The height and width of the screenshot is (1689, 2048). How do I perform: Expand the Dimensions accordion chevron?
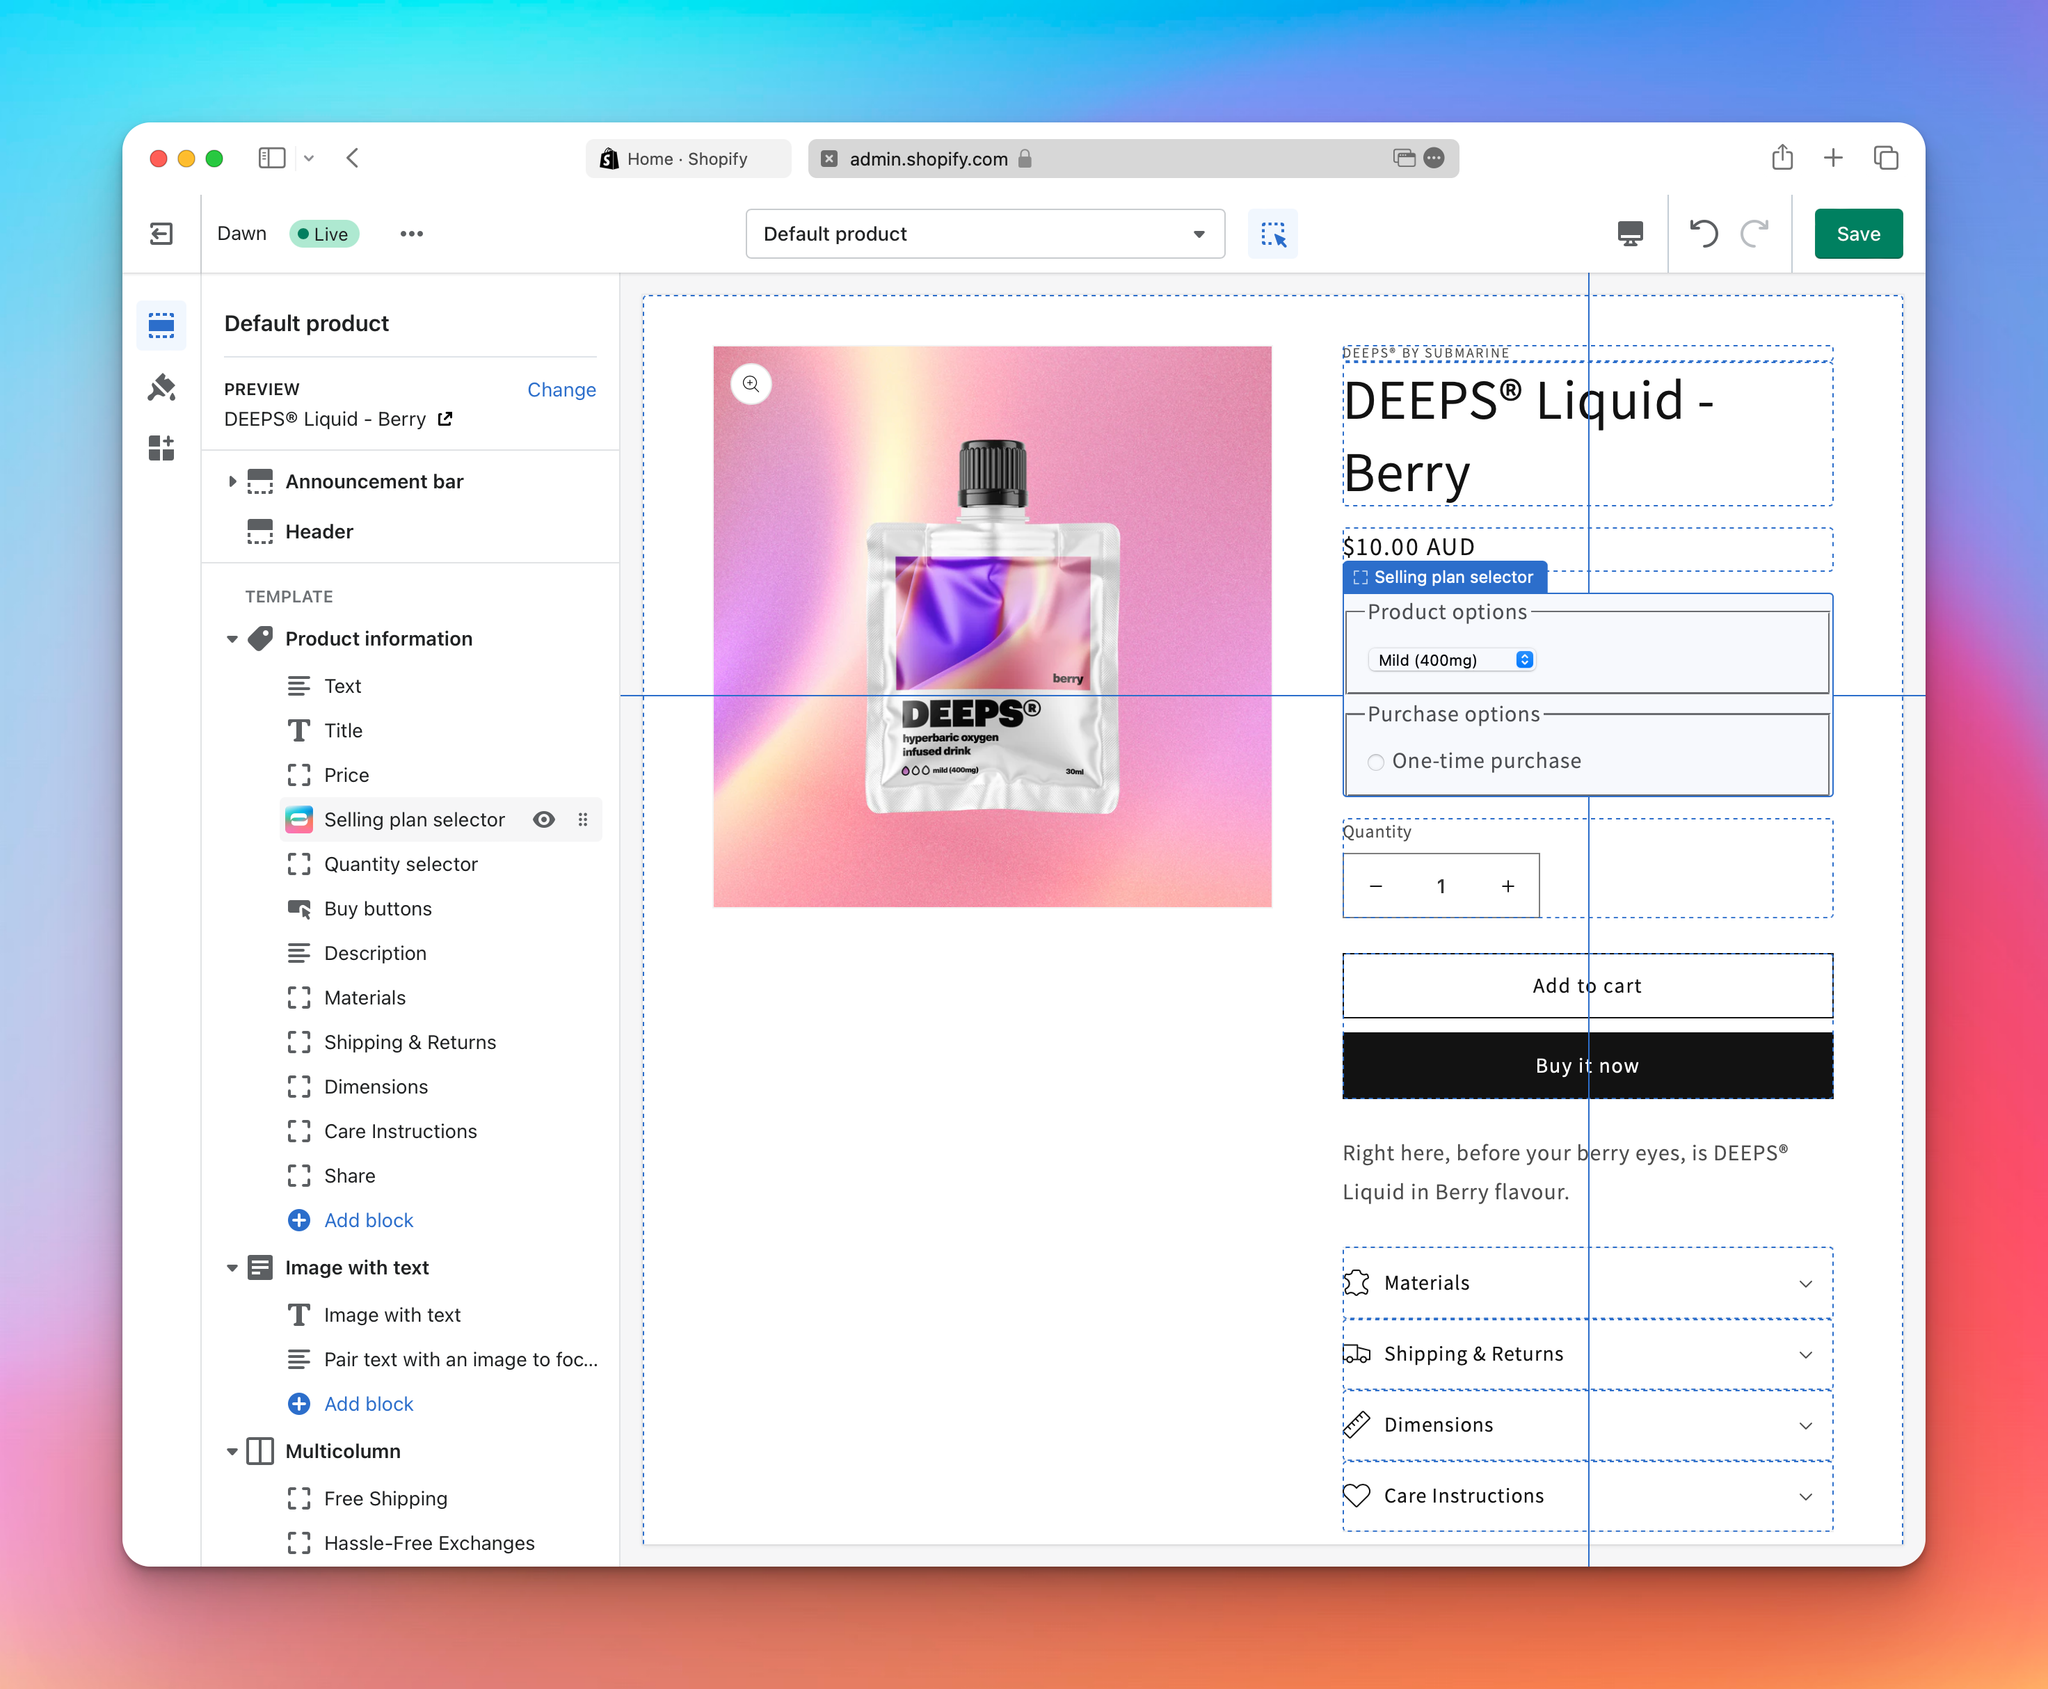pyautogui.click(x=1806, y=1425)
